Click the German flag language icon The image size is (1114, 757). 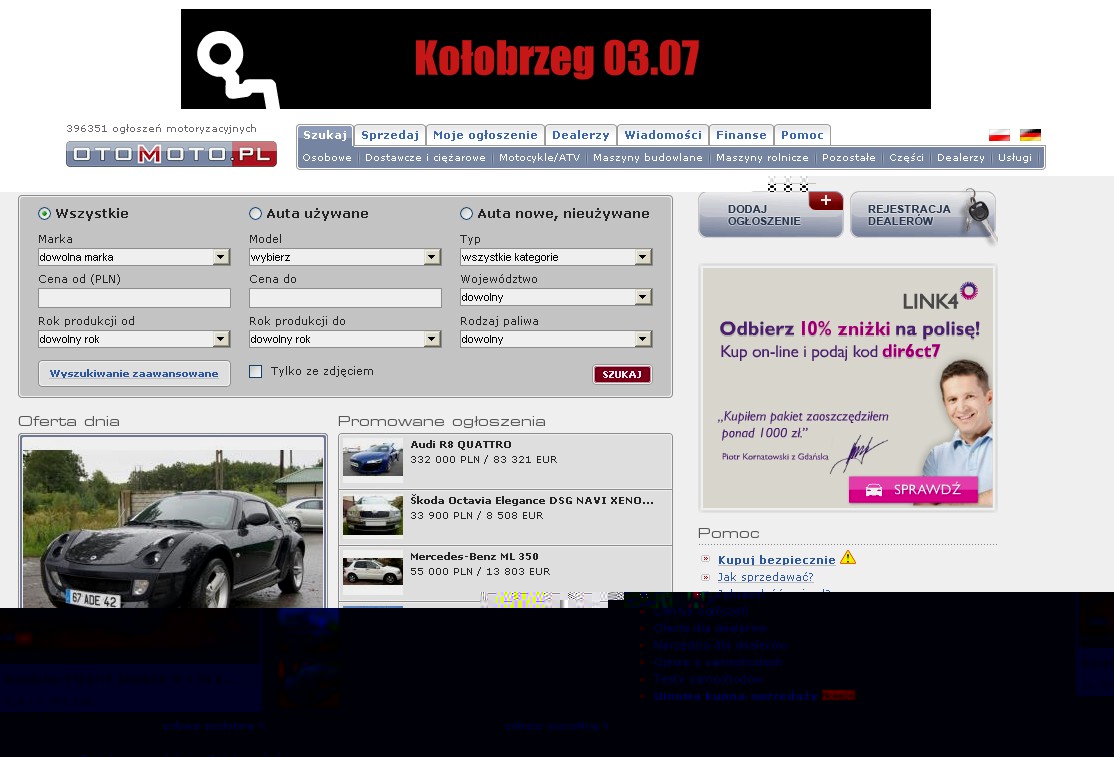point(1030,135)
